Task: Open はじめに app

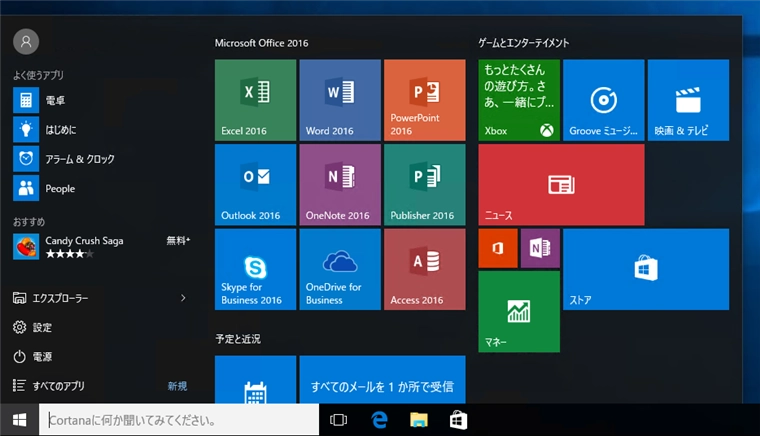Action: tap(102, 129)
